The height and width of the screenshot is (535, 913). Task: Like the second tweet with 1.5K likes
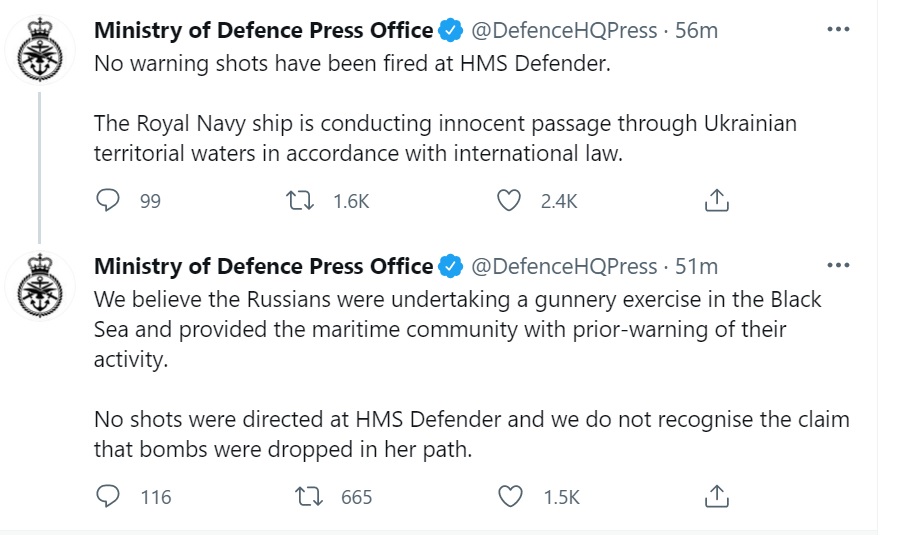(x=510, y=497)
